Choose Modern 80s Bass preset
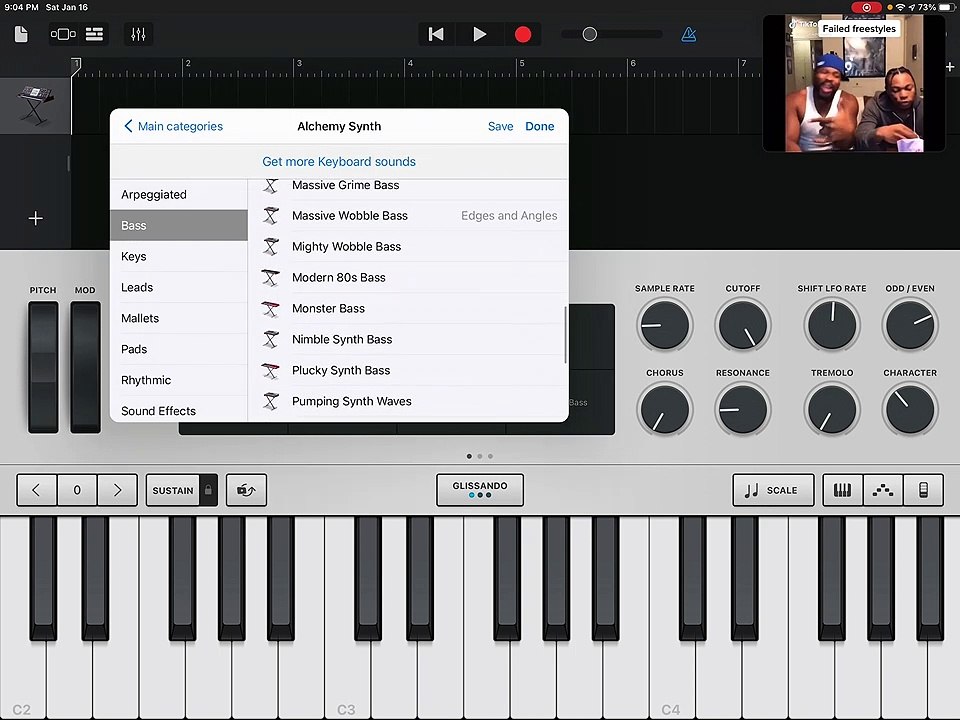Viewport: 960px width, 720px height. [408, 277]
